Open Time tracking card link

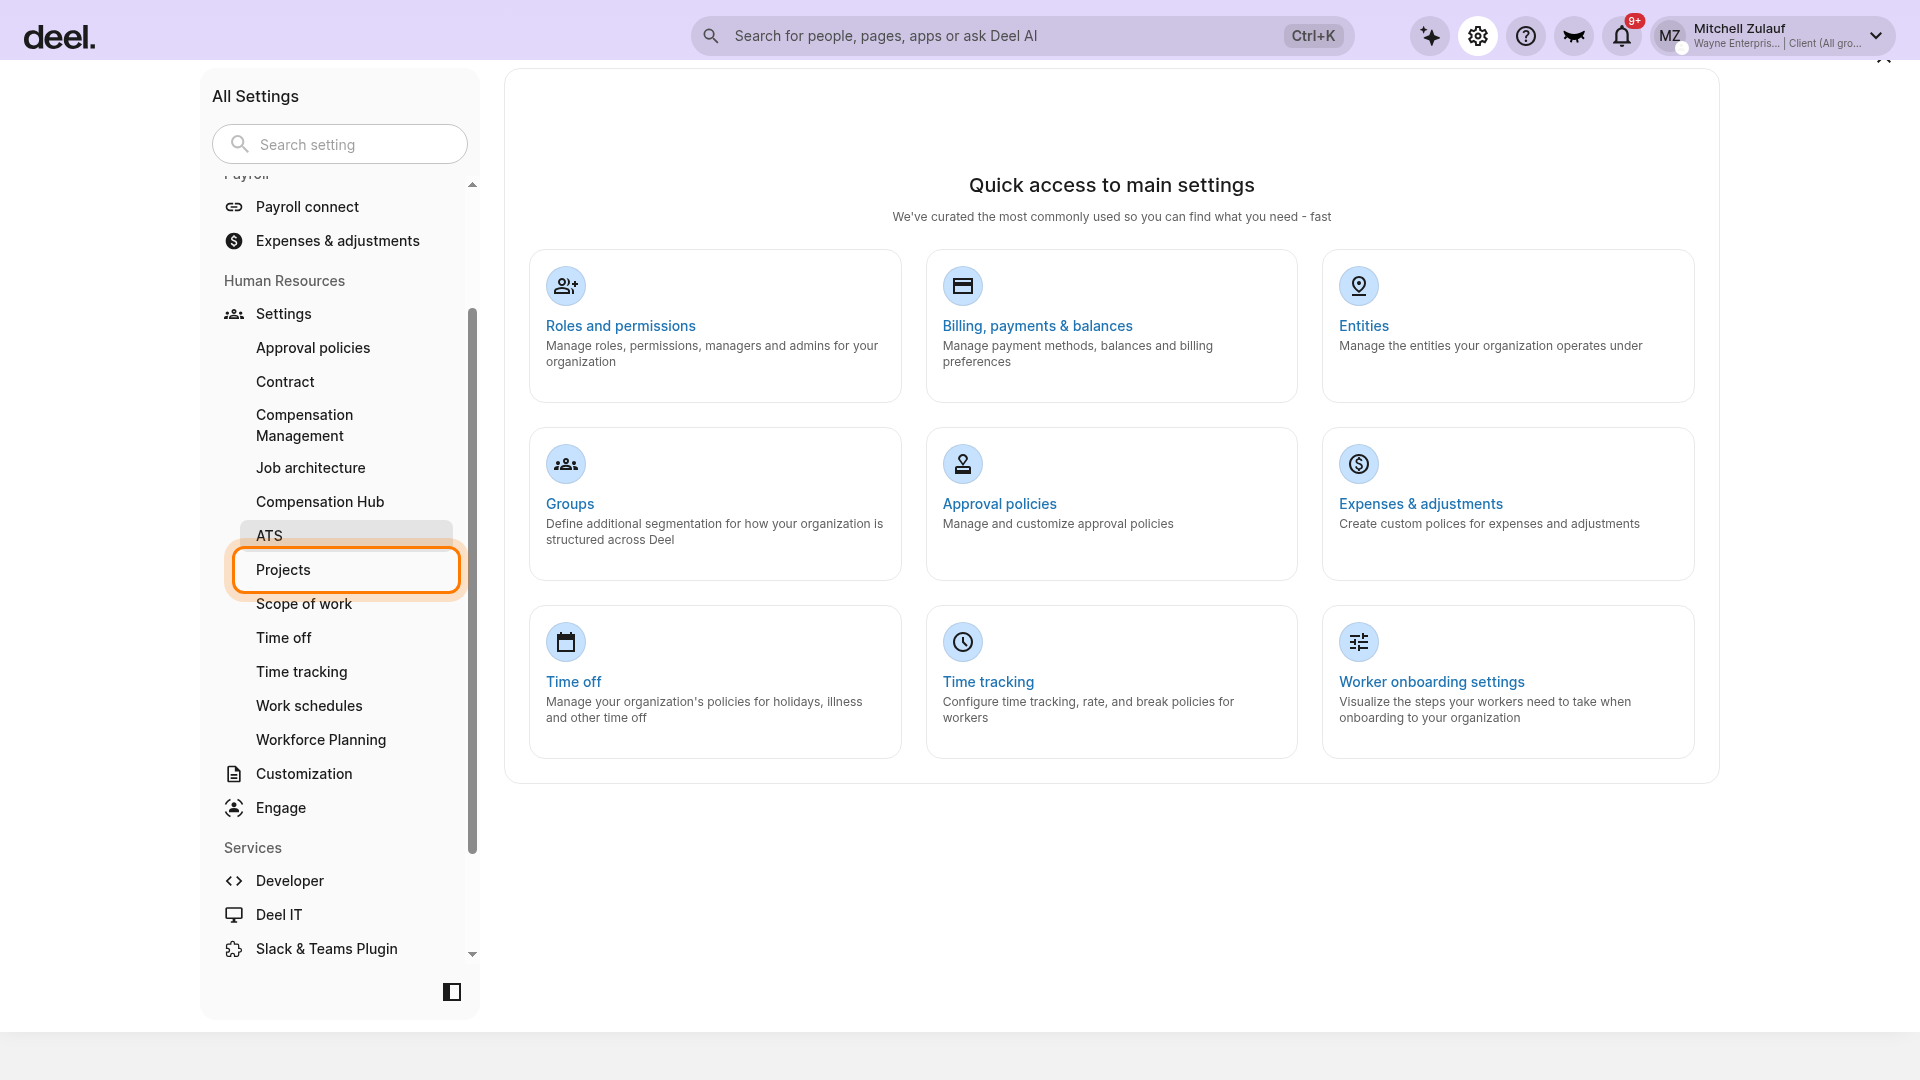pyautogui.click(x=988, y=682)
